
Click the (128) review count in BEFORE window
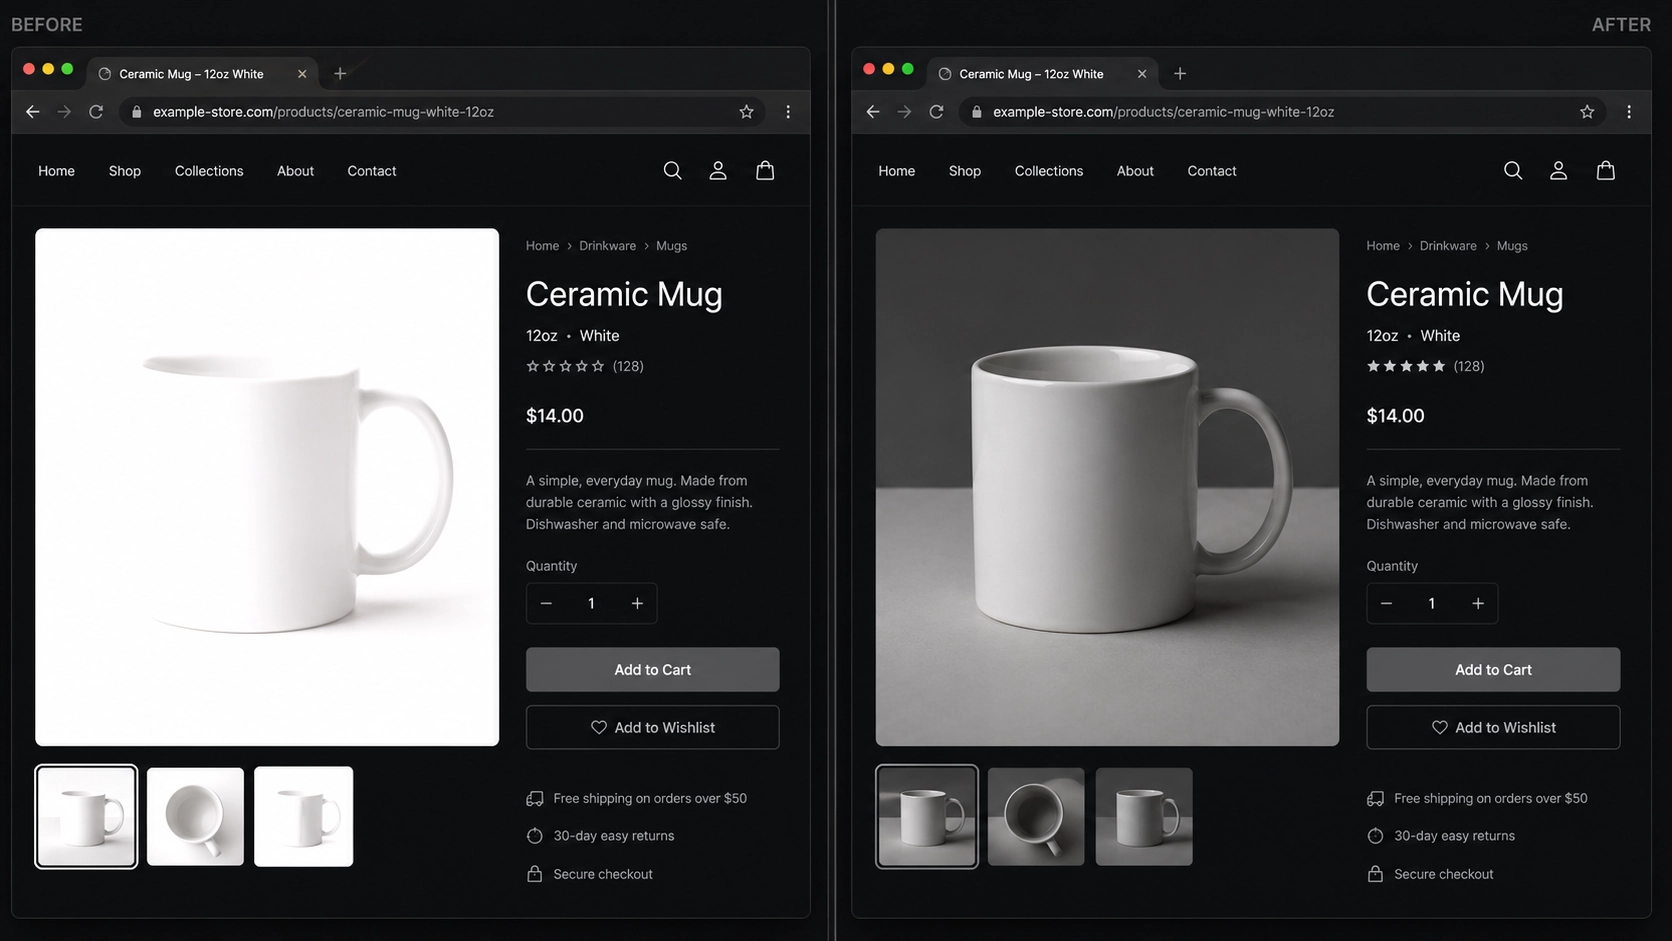point(628,366)
